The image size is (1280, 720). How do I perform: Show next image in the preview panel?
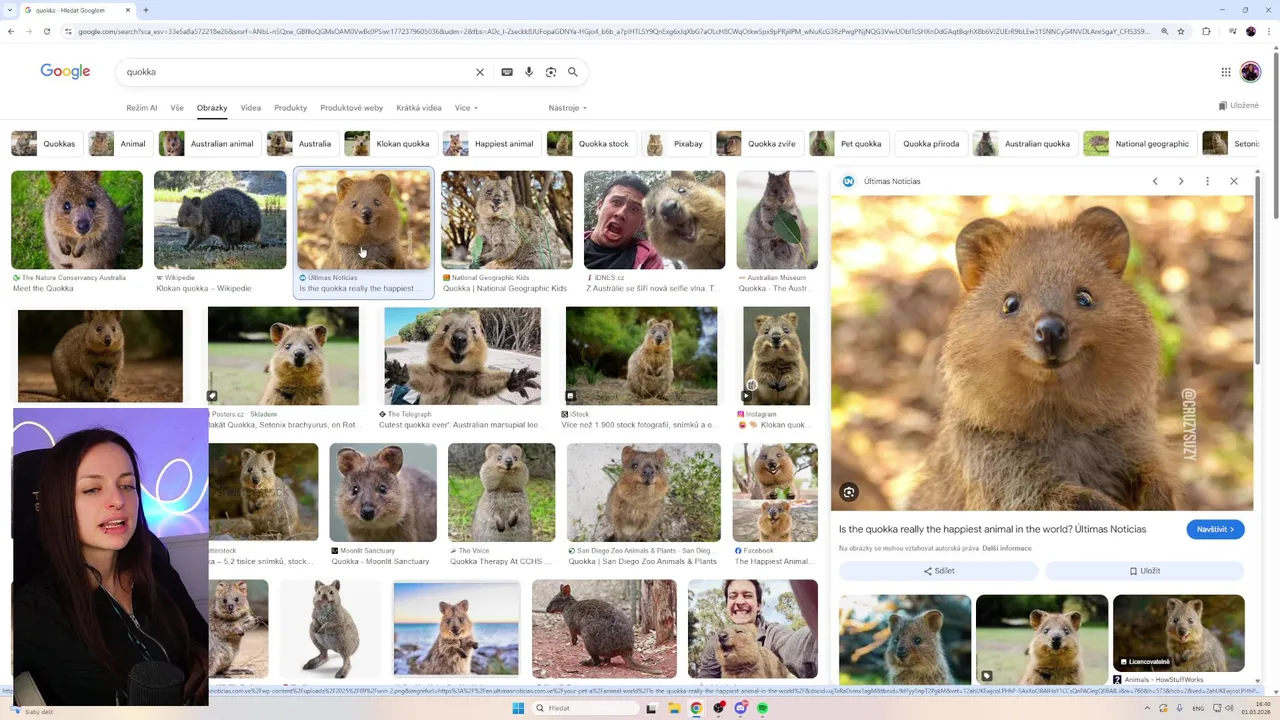[x=1181, y=181]
